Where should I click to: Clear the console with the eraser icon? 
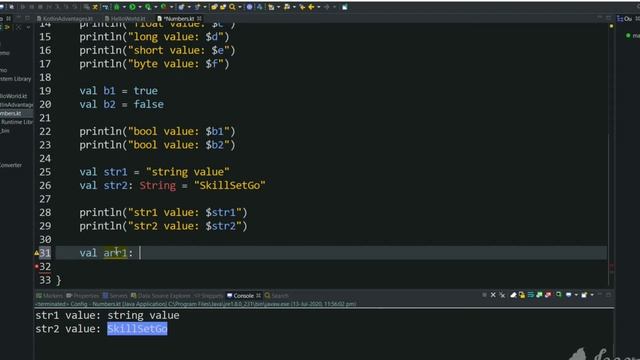coord(513,295)
